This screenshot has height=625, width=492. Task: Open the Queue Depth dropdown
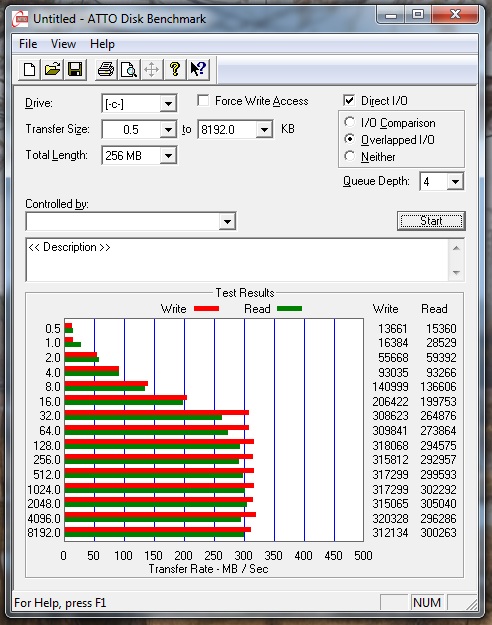pyautogui.click(x=455, y=182)
